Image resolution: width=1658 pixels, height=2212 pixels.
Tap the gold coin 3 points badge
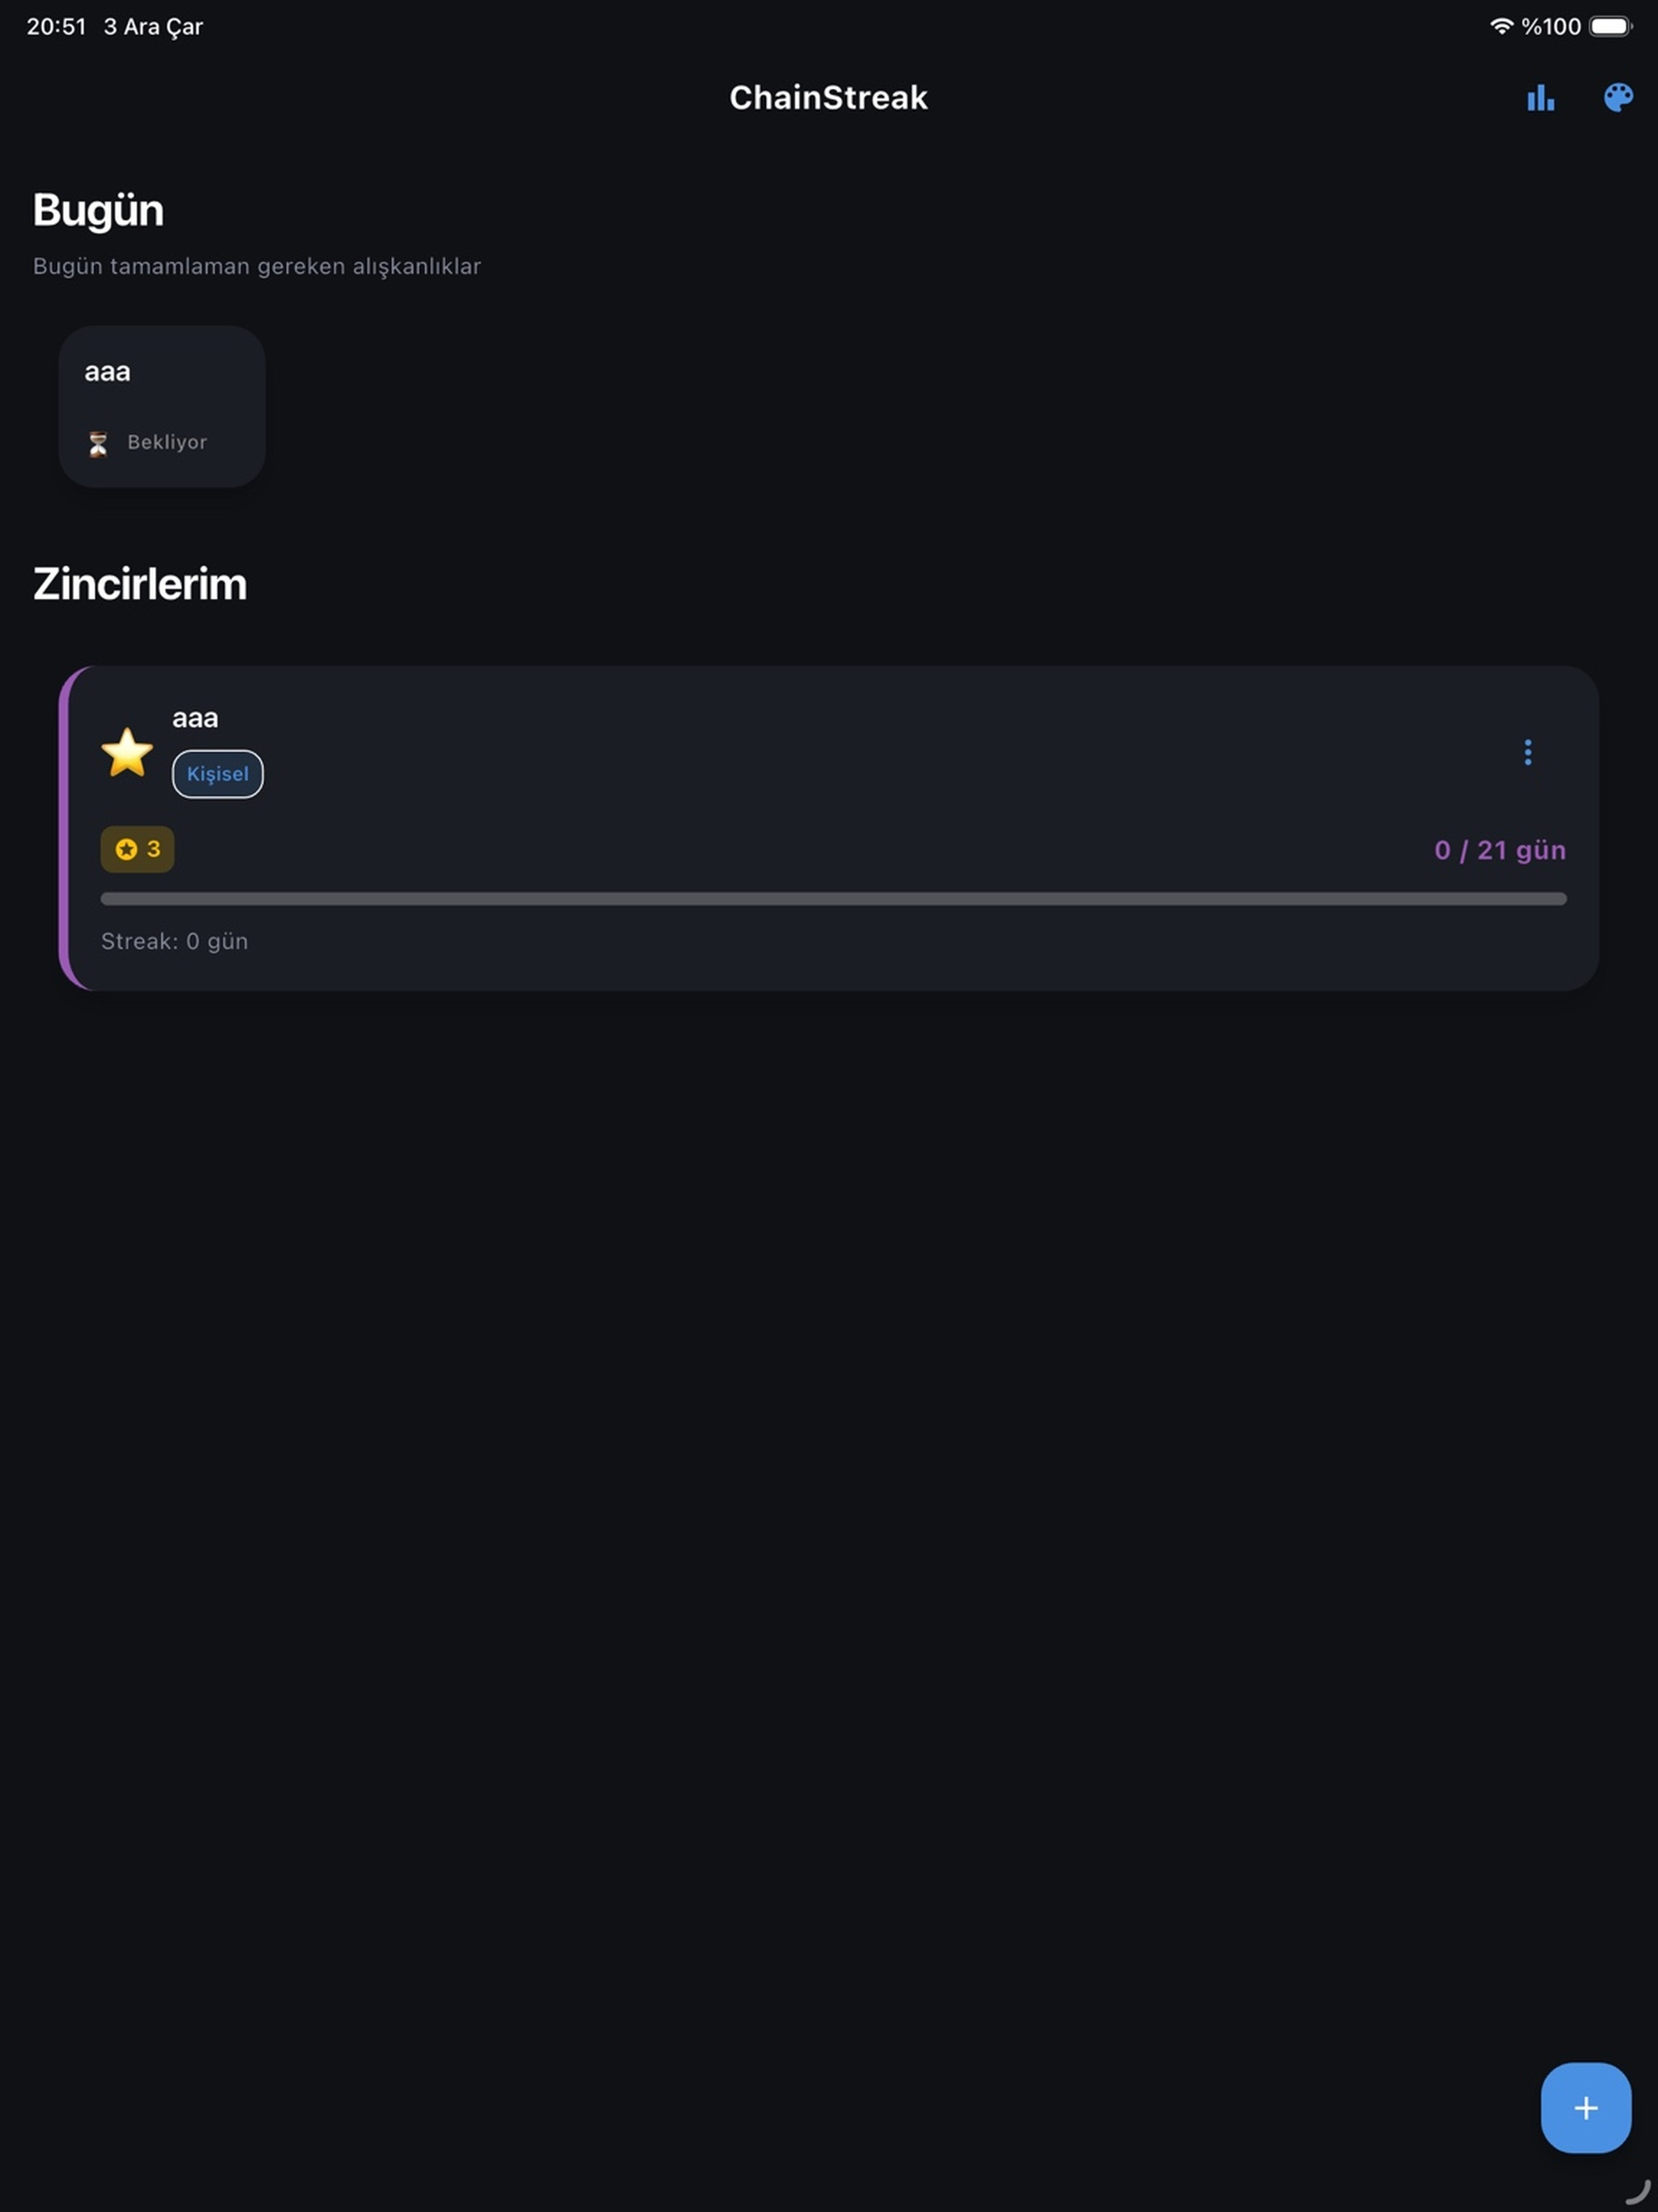[x=137, y=849]
